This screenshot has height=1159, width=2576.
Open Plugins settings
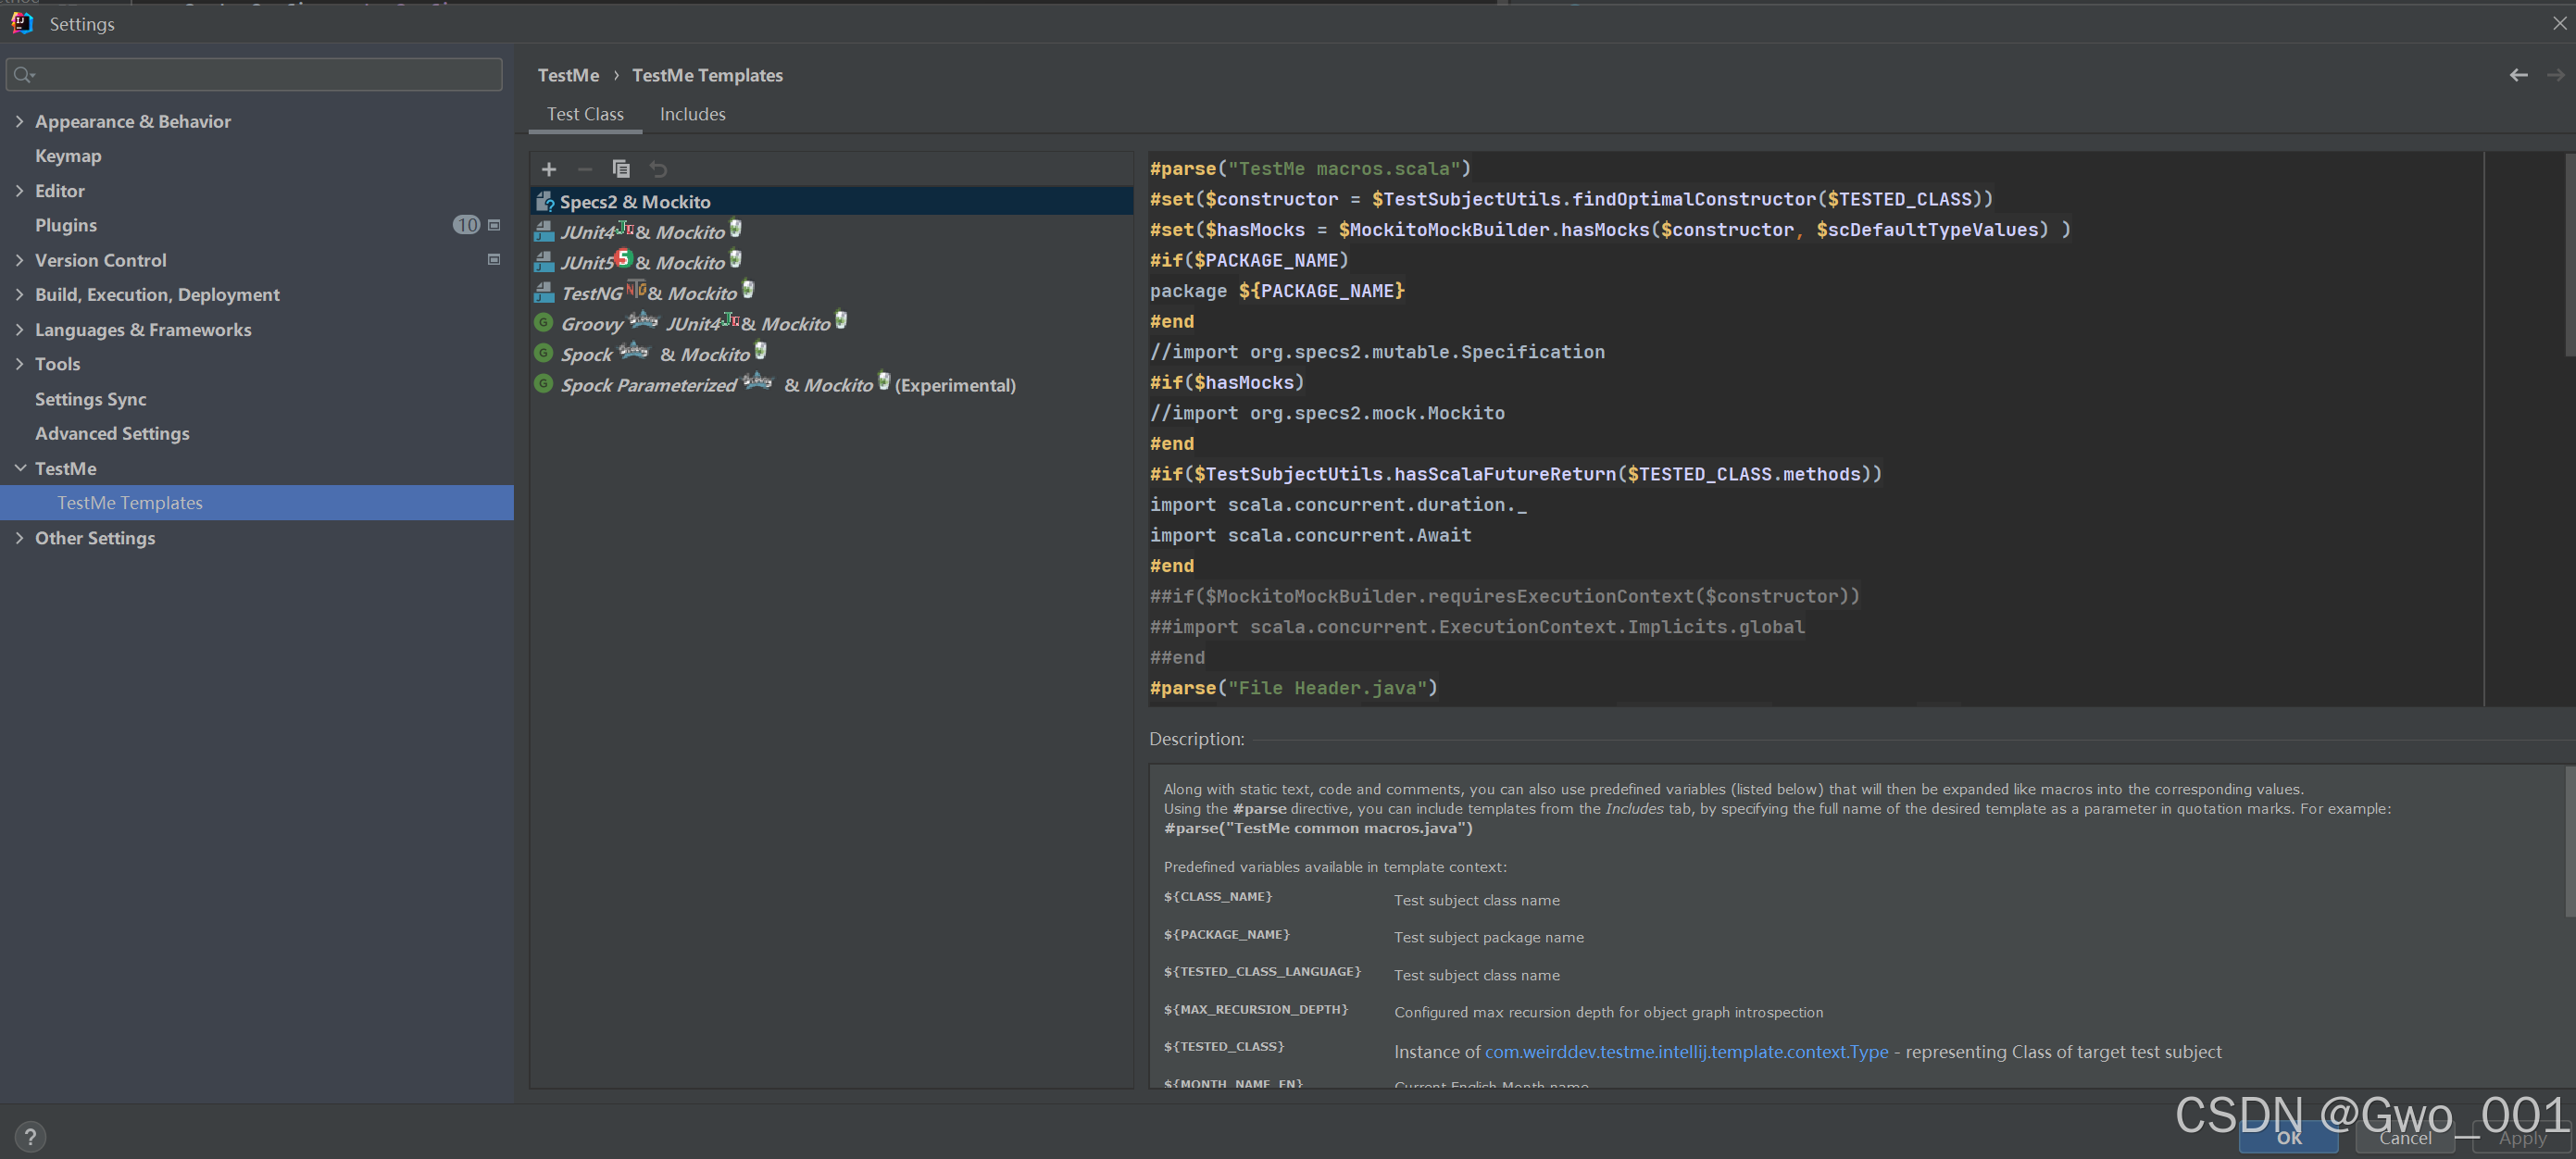pyautogui.click(x=66, y=225)
